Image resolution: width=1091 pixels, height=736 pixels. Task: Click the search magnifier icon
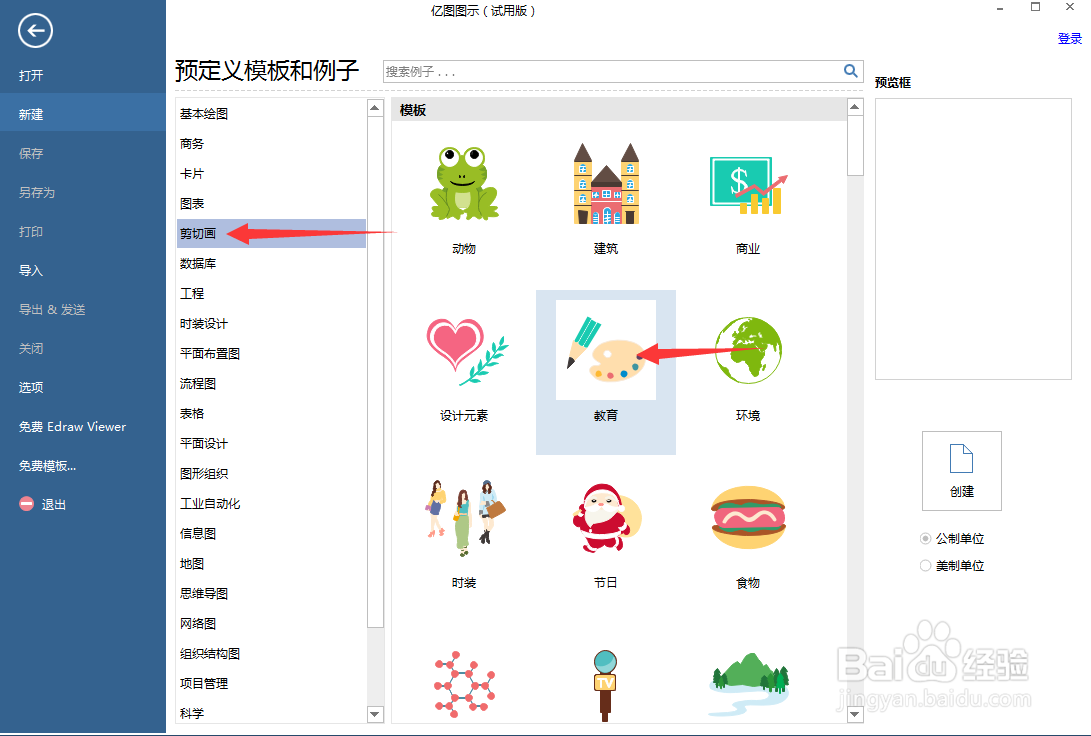(850, 71)
